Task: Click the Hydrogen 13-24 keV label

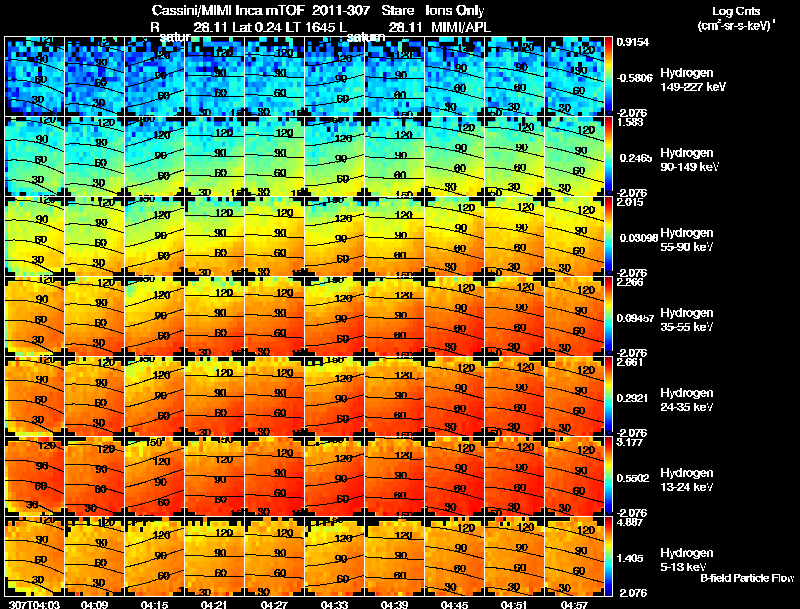Action: coord(687,480)
